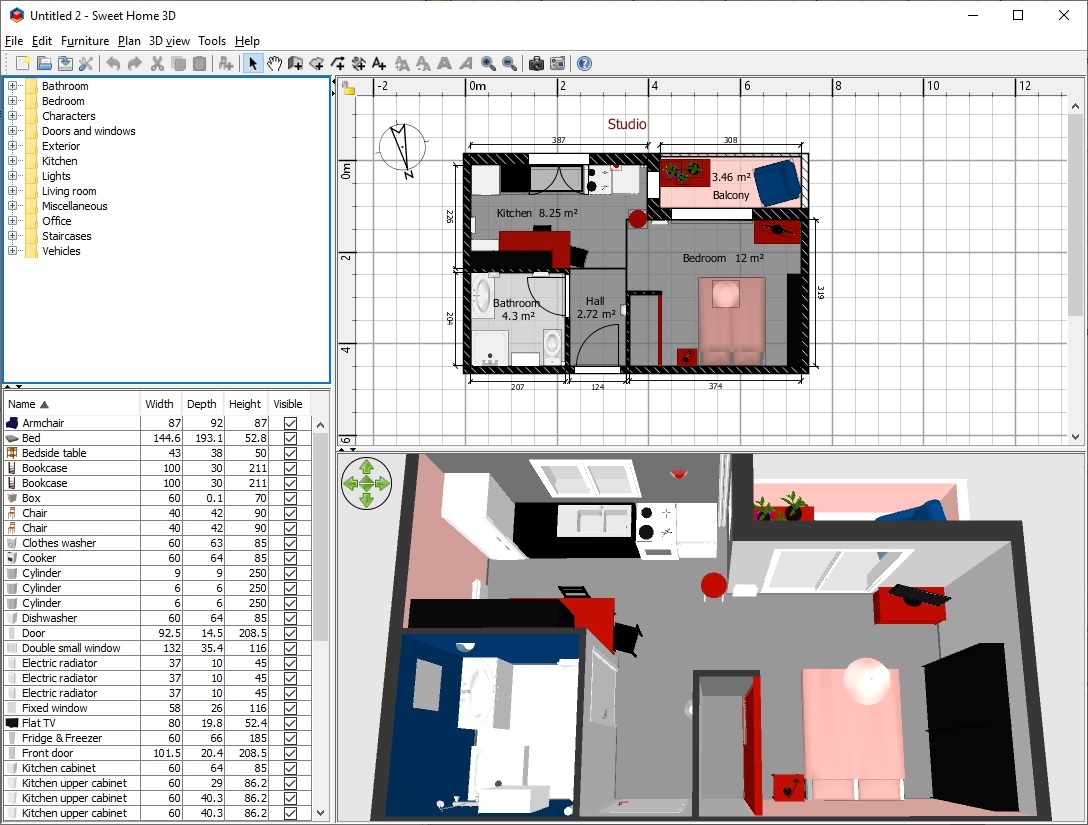Choose the Create walls tool
1088x825 pixels.
coord(295,64)
